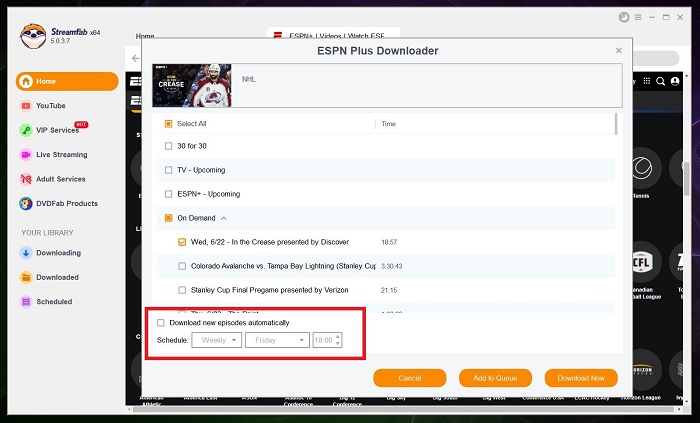
Task: Click the In the Crease thumbnail
Action: pyautogui.click(x=192, y=85)
